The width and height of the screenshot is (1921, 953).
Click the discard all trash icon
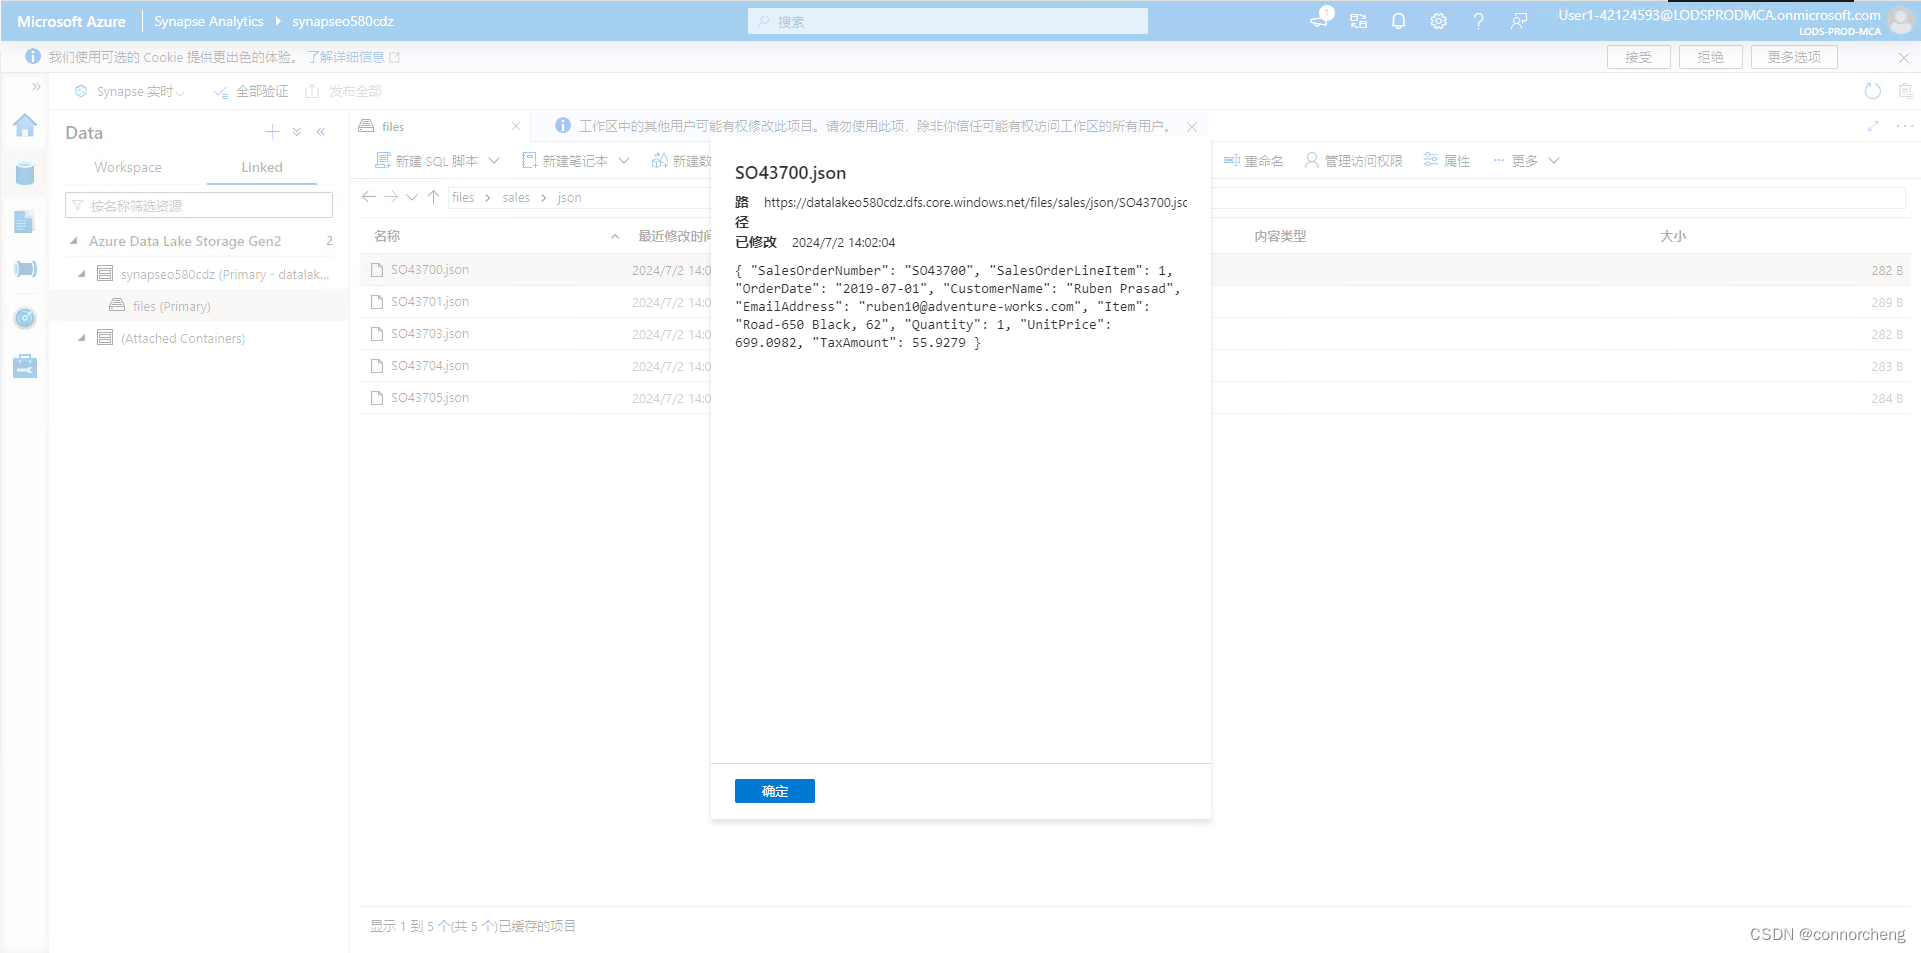tap(1905, 91)
